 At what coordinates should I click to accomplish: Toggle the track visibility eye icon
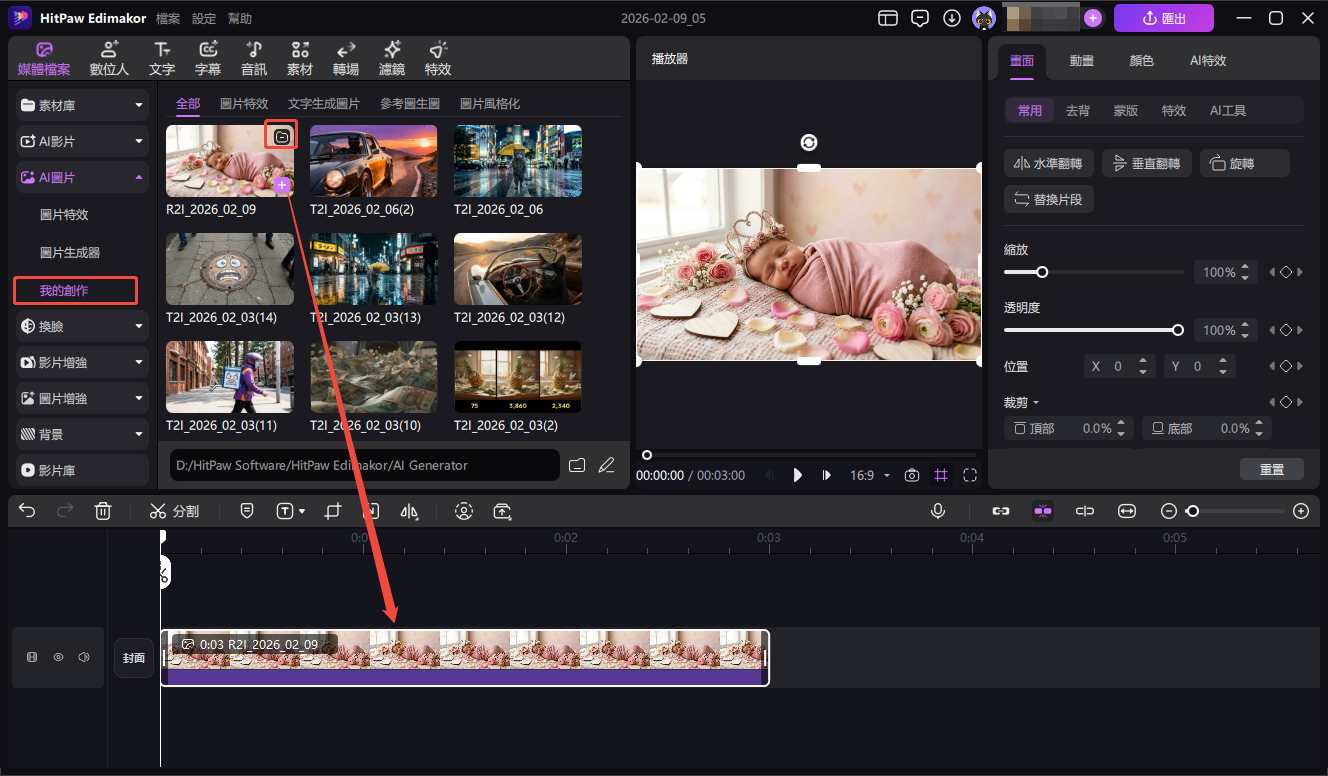[58, 656]
